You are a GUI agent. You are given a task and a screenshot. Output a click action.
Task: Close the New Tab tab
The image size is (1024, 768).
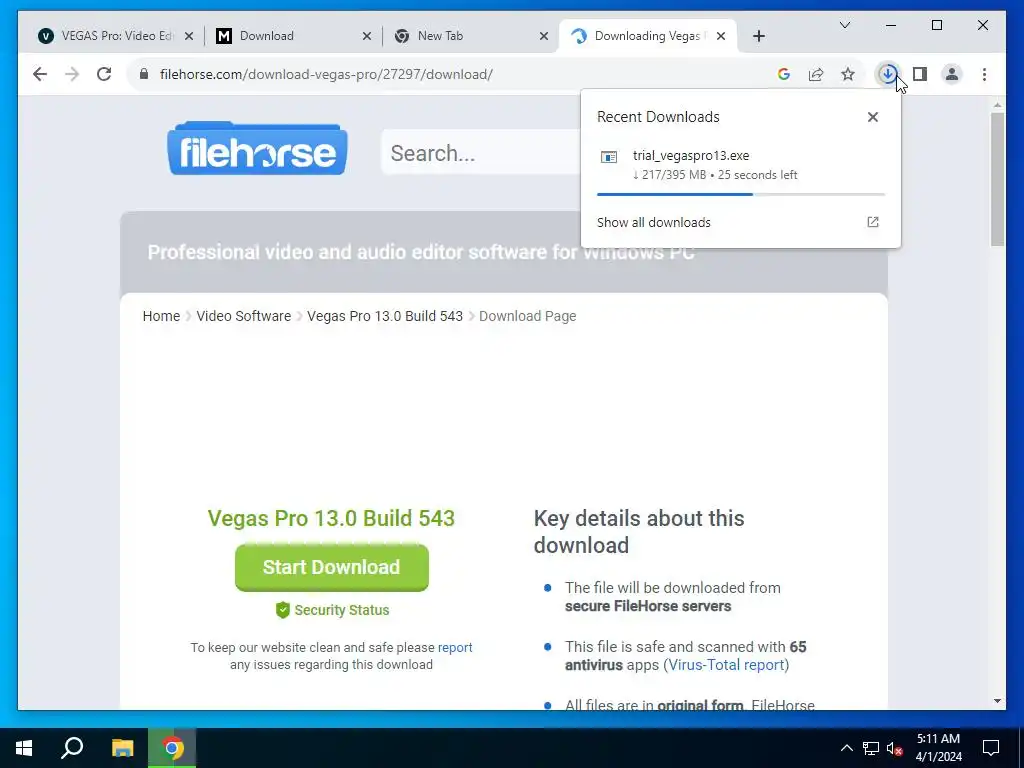pyautogui.click(x=543, y=36)
